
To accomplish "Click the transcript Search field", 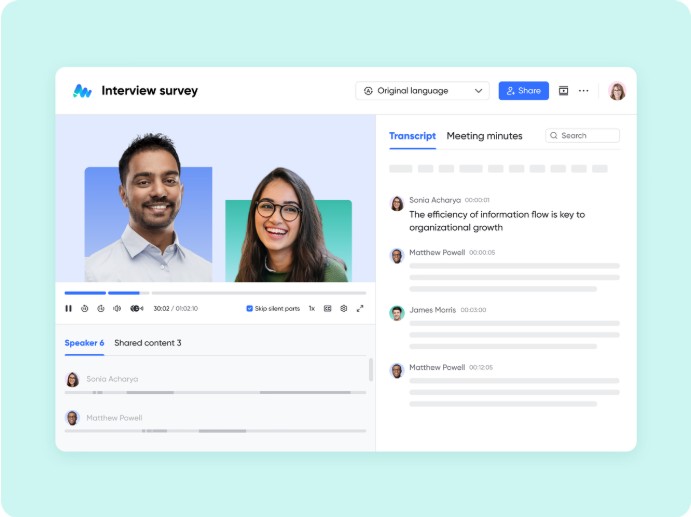I will pyautogui.click(x=583, y=136).
